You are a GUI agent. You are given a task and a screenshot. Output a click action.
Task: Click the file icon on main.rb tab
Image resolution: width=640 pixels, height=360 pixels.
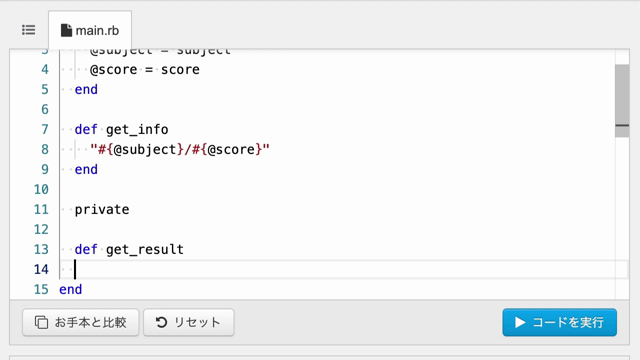(66, 30)
